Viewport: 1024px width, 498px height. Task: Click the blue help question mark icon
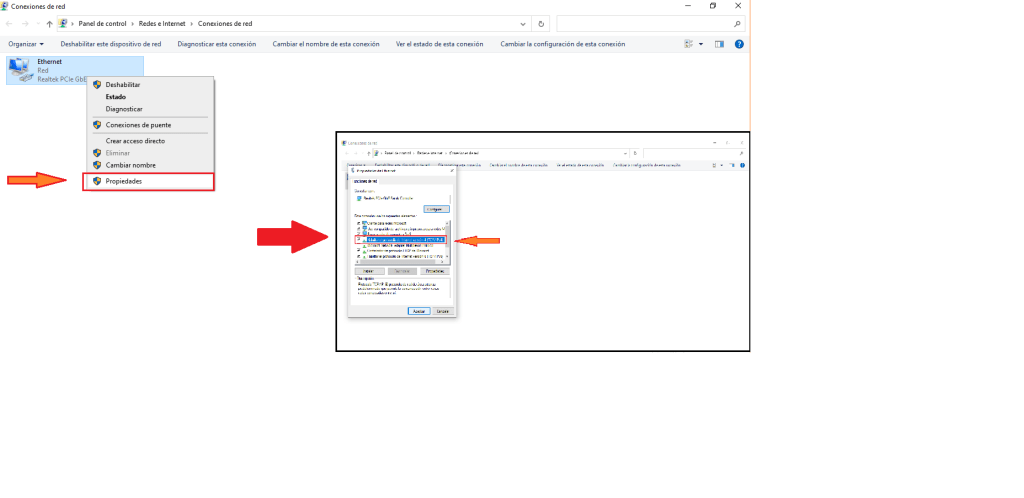(x=739, y=44)
